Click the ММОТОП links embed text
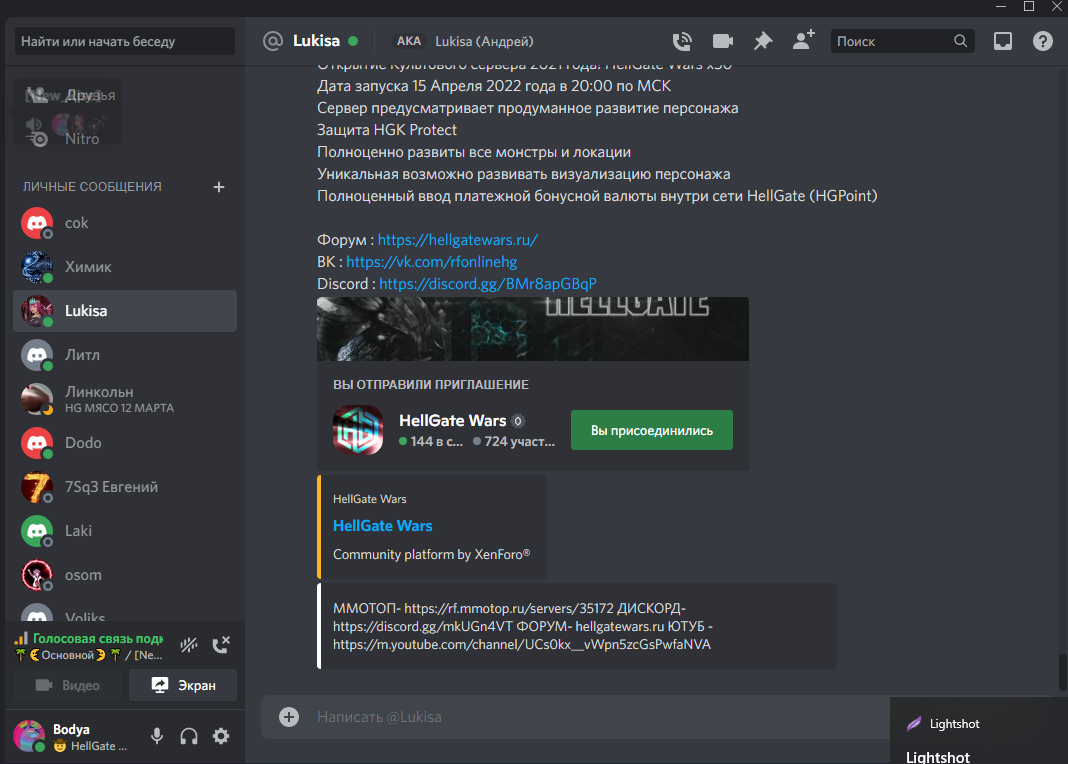This screenshot has width=1068, height=764. click(522, 626)
